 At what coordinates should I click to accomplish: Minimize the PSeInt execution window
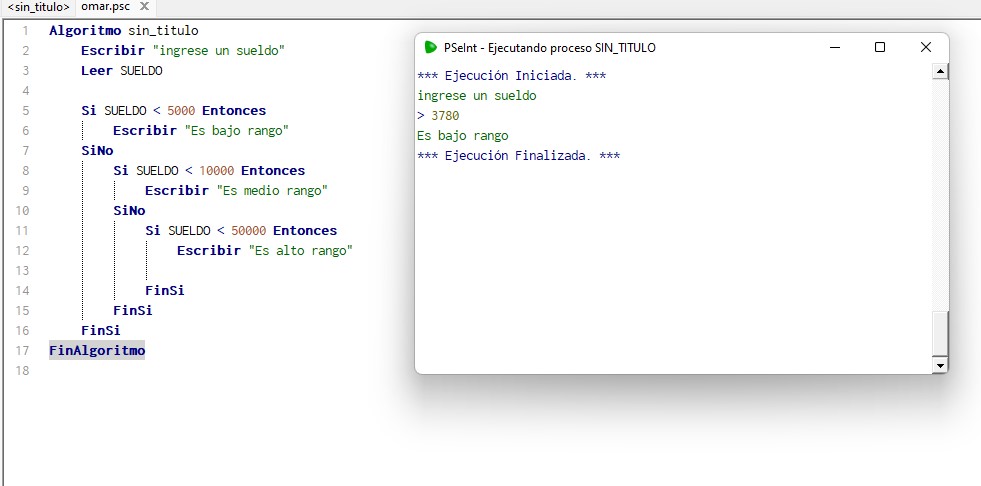[834, 47]
